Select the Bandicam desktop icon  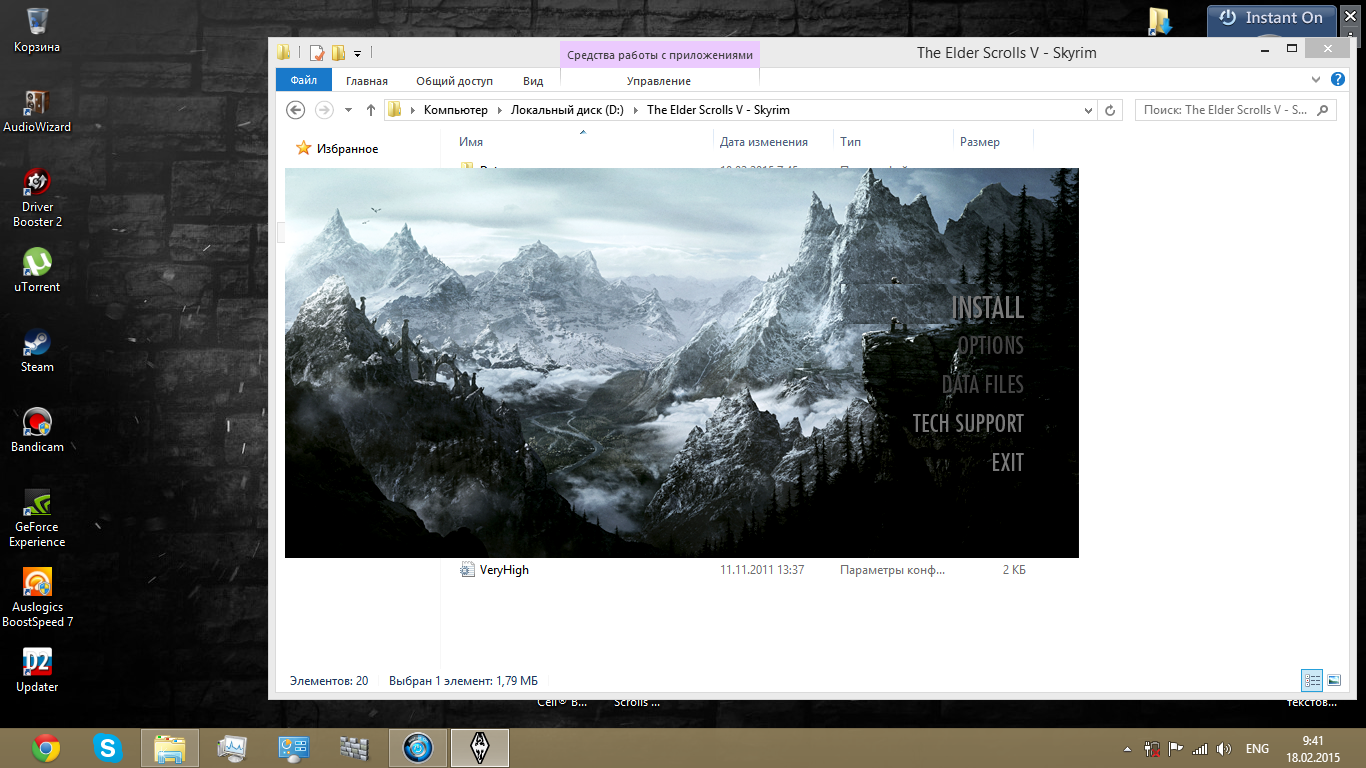click(x=37, y=430)
